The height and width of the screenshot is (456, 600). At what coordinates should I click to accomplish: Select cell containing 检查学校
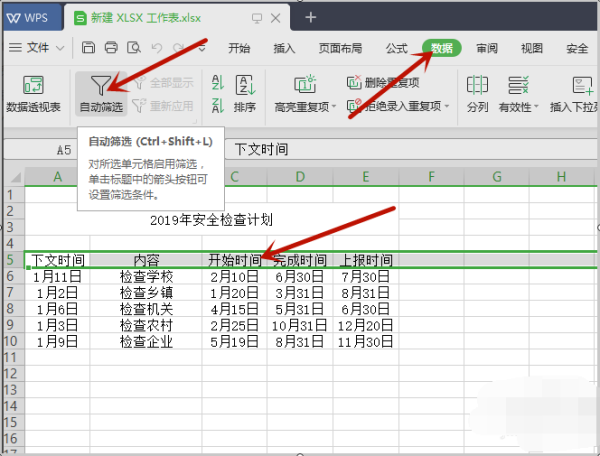[146, 277]
